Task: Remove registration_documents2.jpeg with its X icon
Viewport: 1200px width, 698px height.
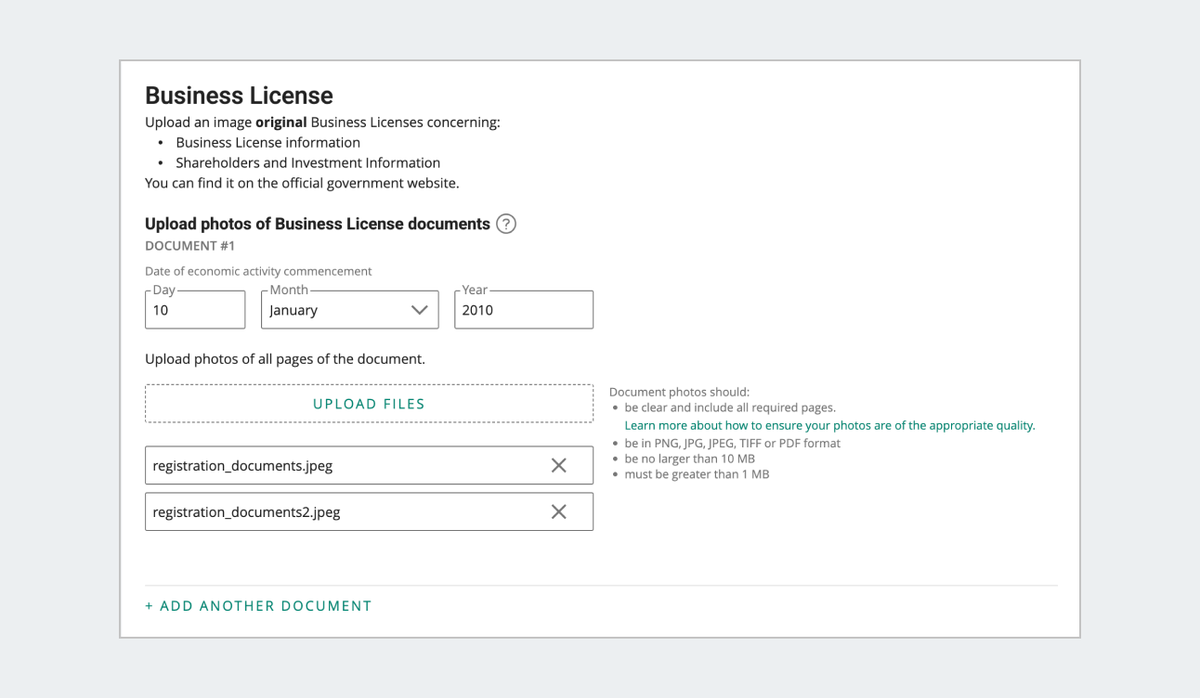Action: tap(559, 512)
